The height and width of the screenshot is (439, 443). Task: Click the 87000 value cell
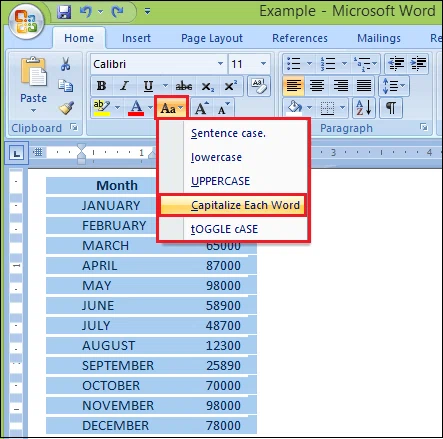[x=223, y=266]
